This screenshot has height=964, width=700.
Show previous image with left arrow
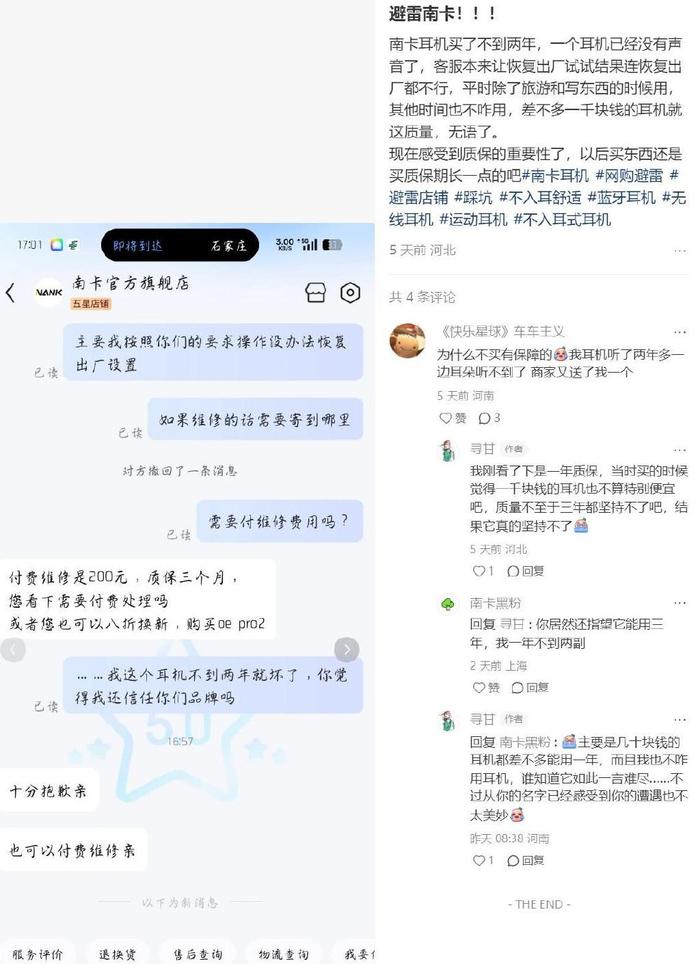click(x=13, y=649)
